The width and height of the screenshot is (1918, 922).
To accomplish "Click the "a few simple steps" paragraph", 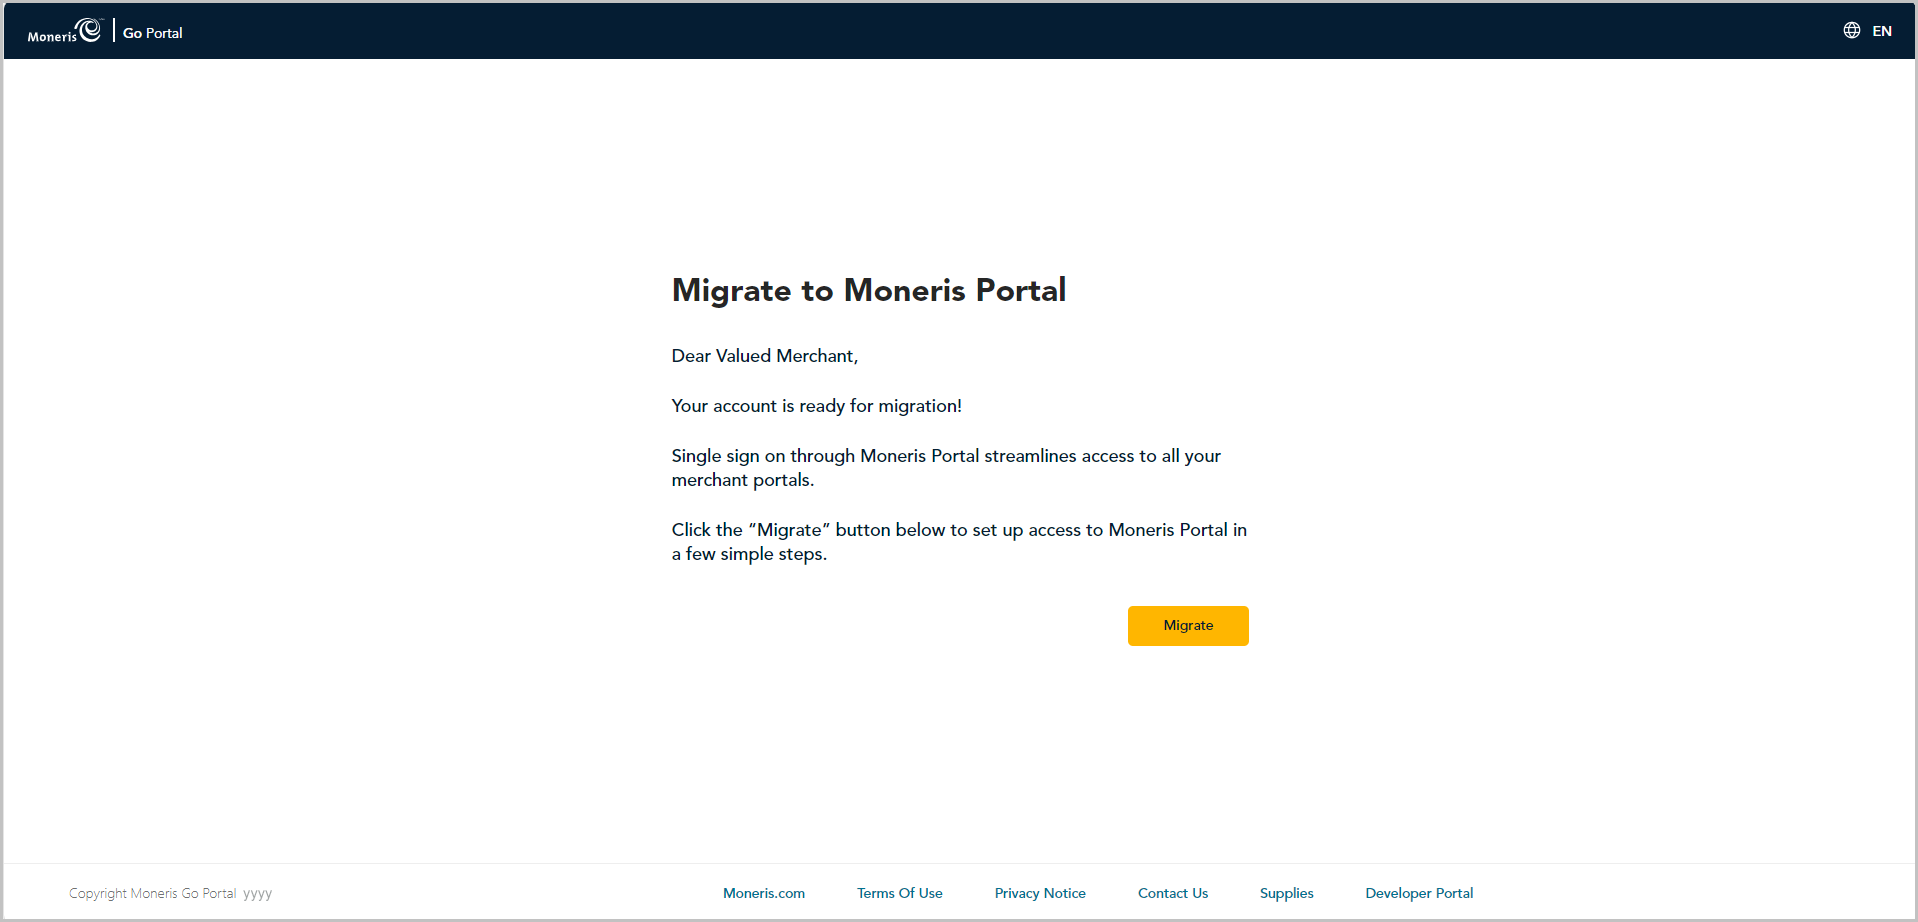I will [959, 542].
